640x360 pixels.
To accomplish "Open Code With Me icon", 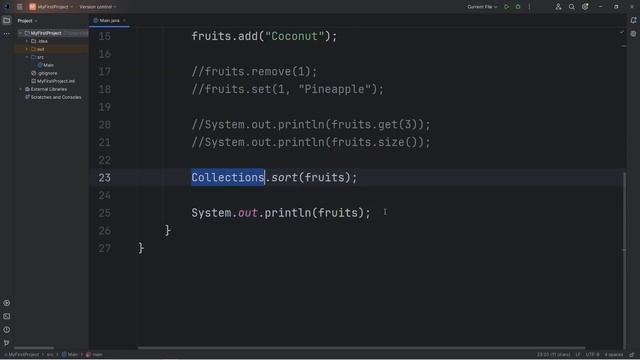I will (x=558, y=7).
